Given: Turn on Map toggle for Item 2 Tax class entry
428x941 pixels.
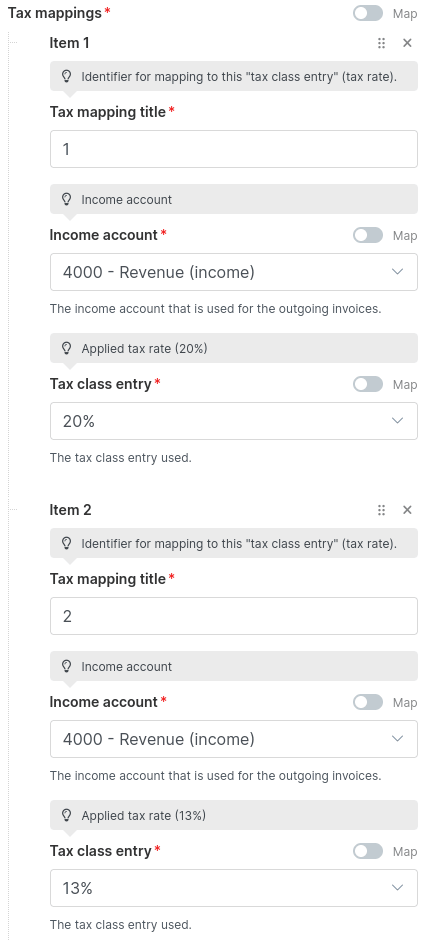Looking at the screenshot, I should [x=367, y=851].
